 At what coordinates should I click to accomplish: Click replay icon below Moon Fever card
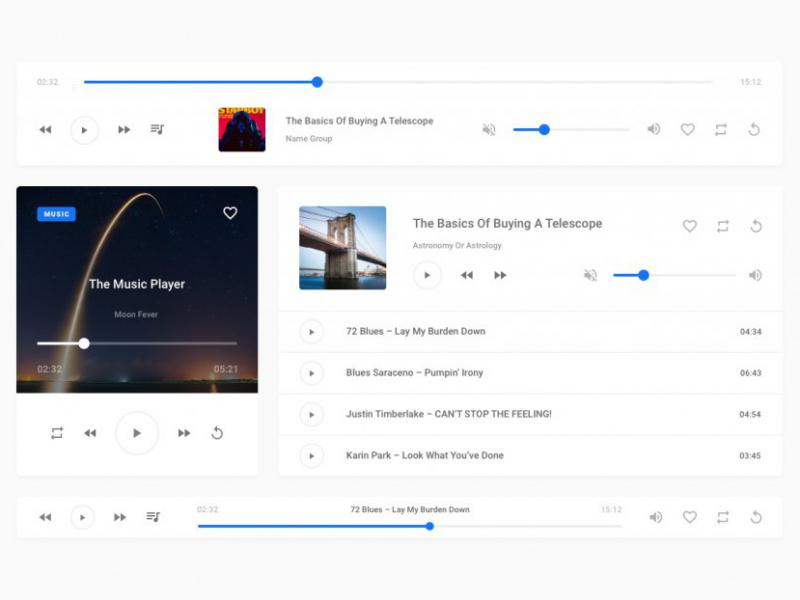[217, 433]
